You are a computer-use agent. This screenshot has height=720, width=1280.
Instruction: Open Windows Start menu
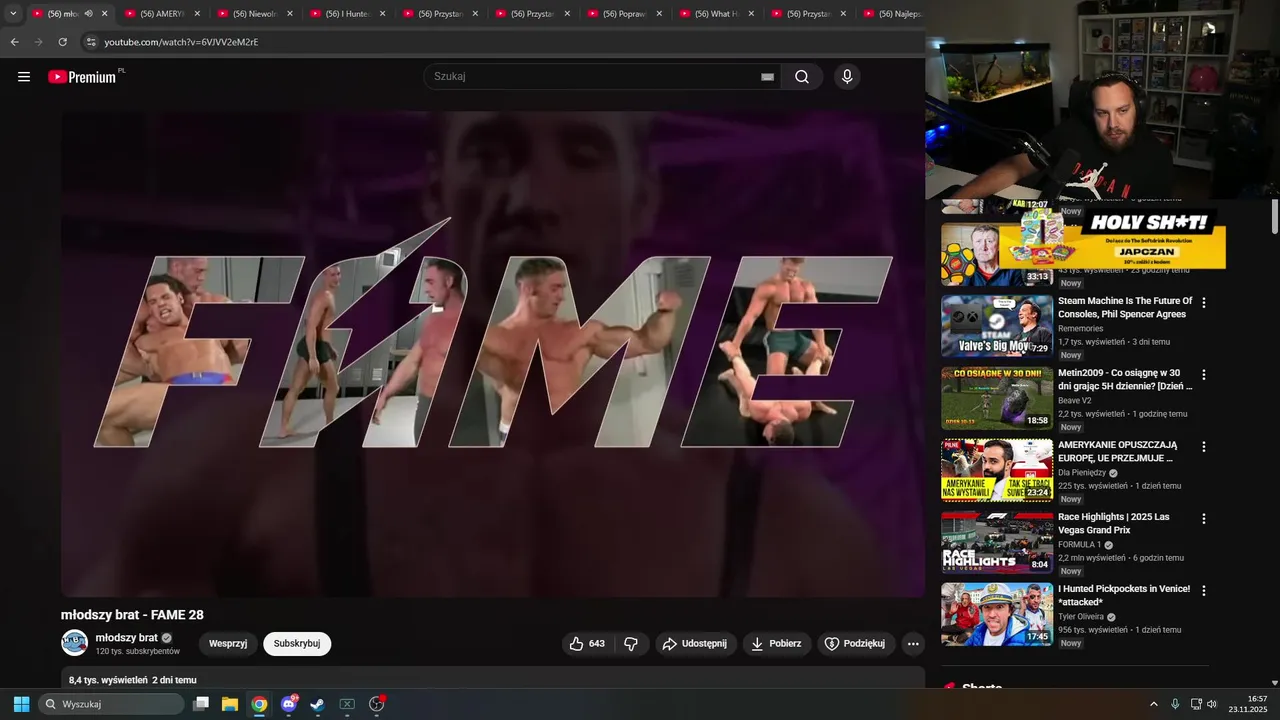tap(21, 704)
